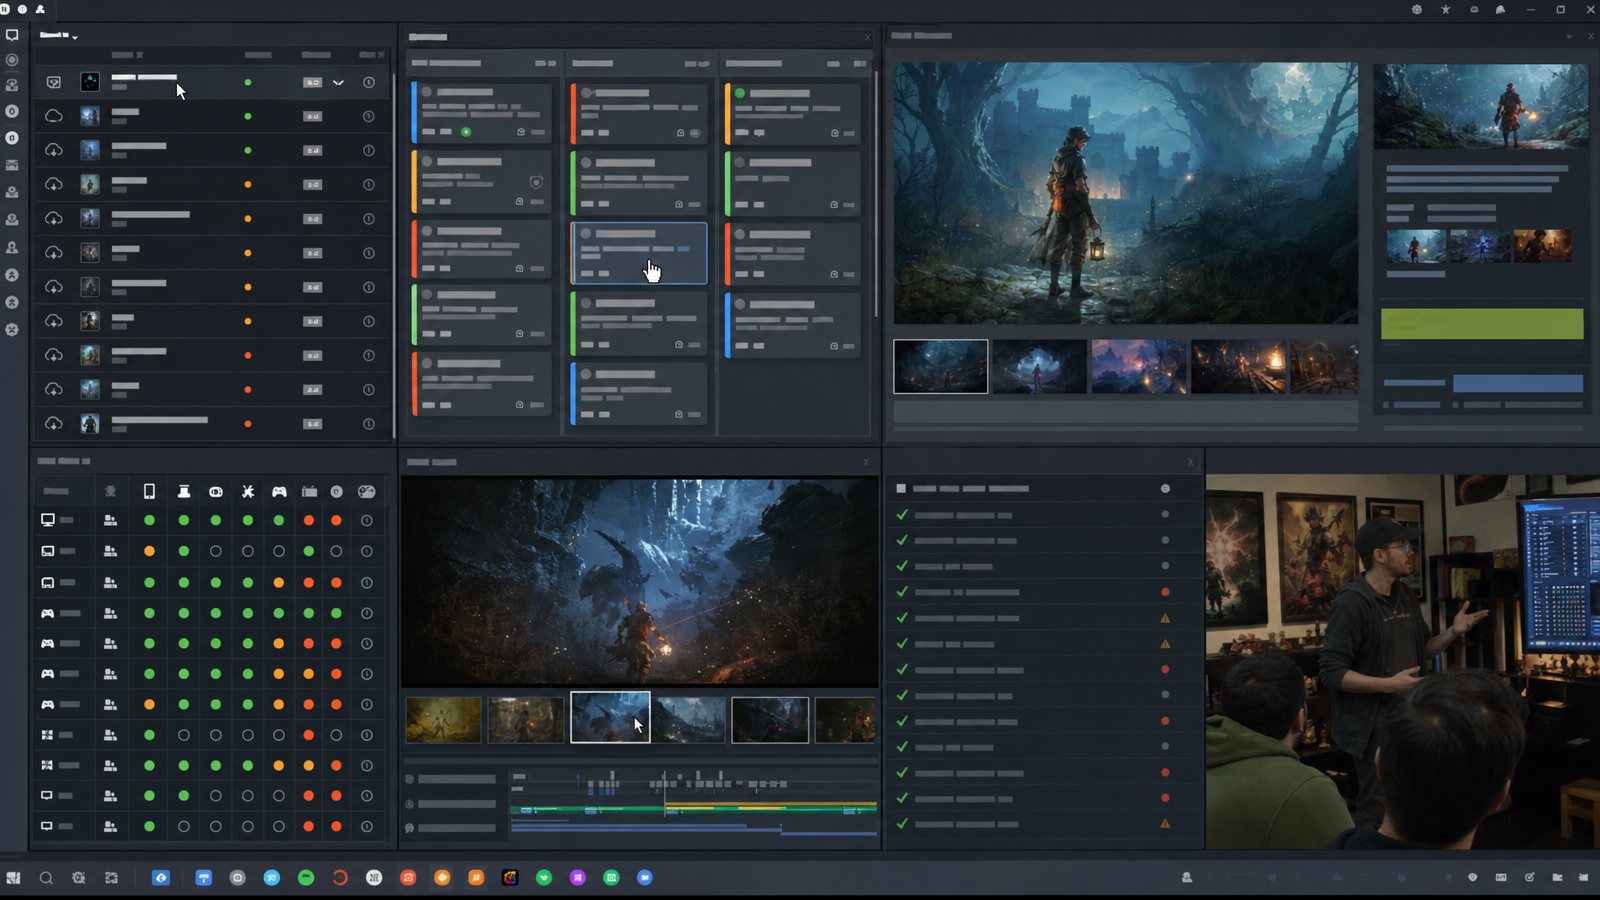Image resolution: width=1600 pixels, height=900 pixels.
Task: Click the presenter webcam video feed
Action: [x=1402, y=662]
